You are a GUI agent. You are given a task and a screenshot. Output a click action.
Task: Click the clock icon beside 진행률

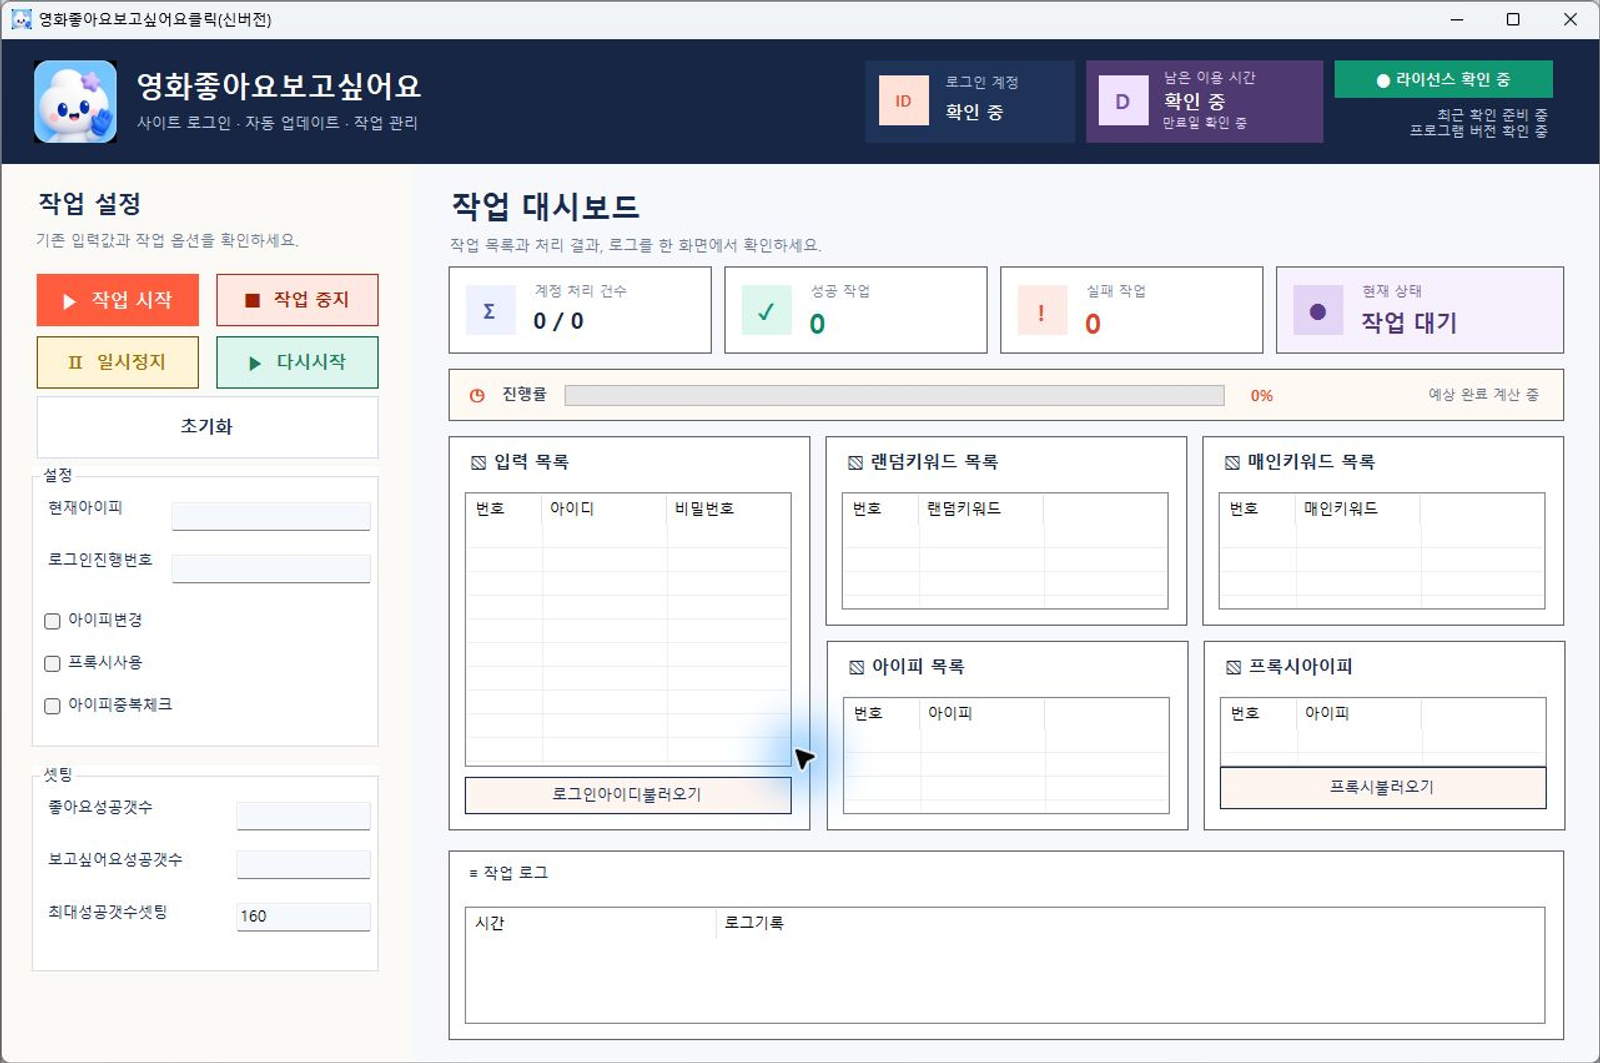(x=478, y=395)
